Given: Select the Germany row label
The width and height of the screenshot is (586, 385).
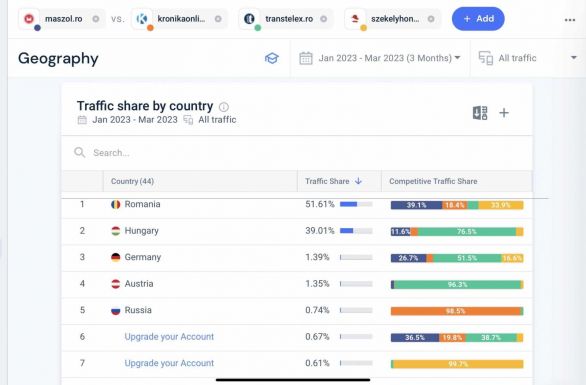Looking at the screenshot, I should click(143, 257).
